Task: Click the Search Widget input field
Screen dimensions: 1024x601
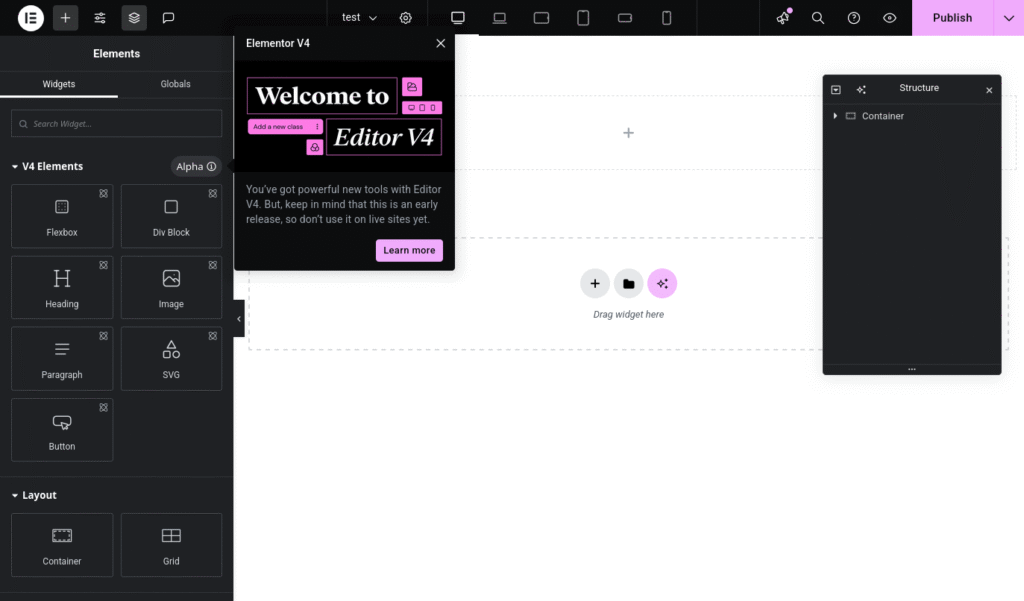Action: [117, 124]
